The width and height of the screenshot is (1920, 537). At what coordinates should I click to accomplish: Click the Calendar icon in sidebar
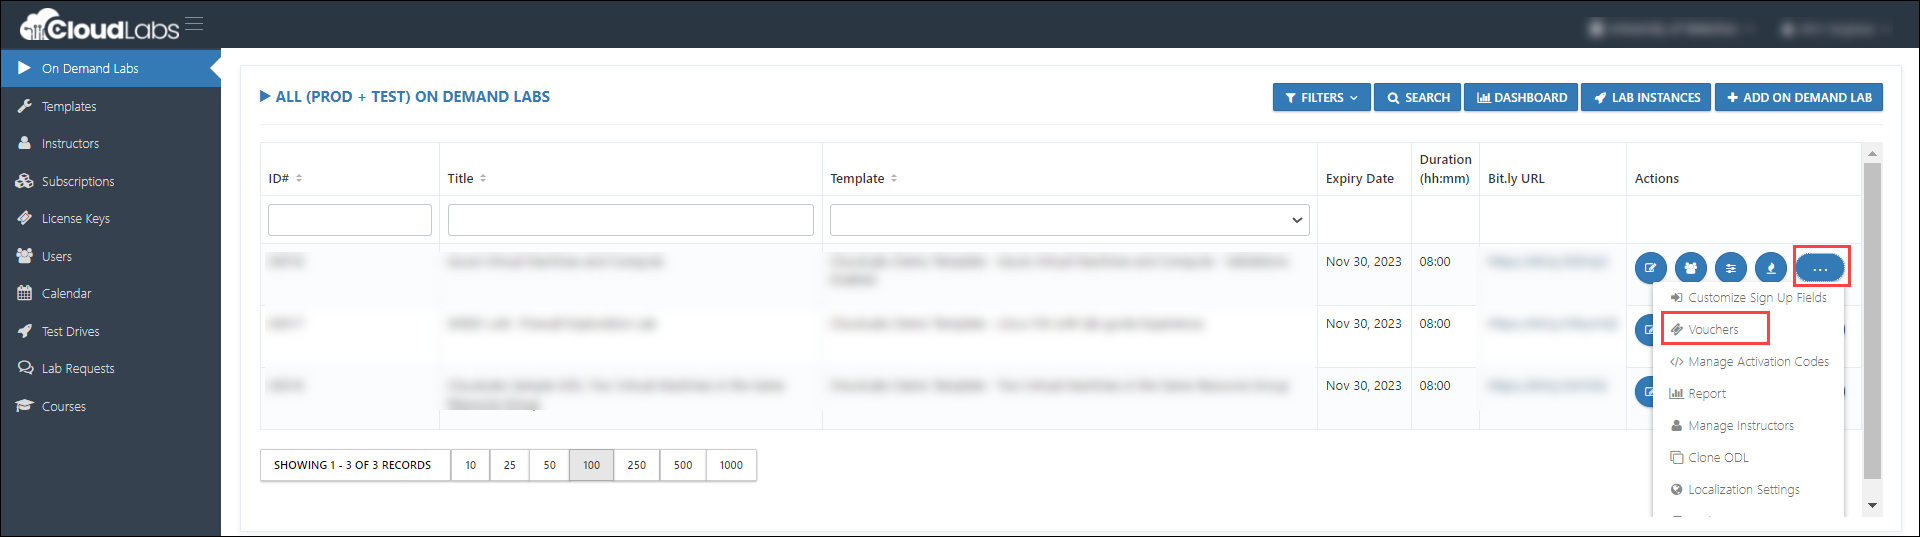click(x=25, y=293)
